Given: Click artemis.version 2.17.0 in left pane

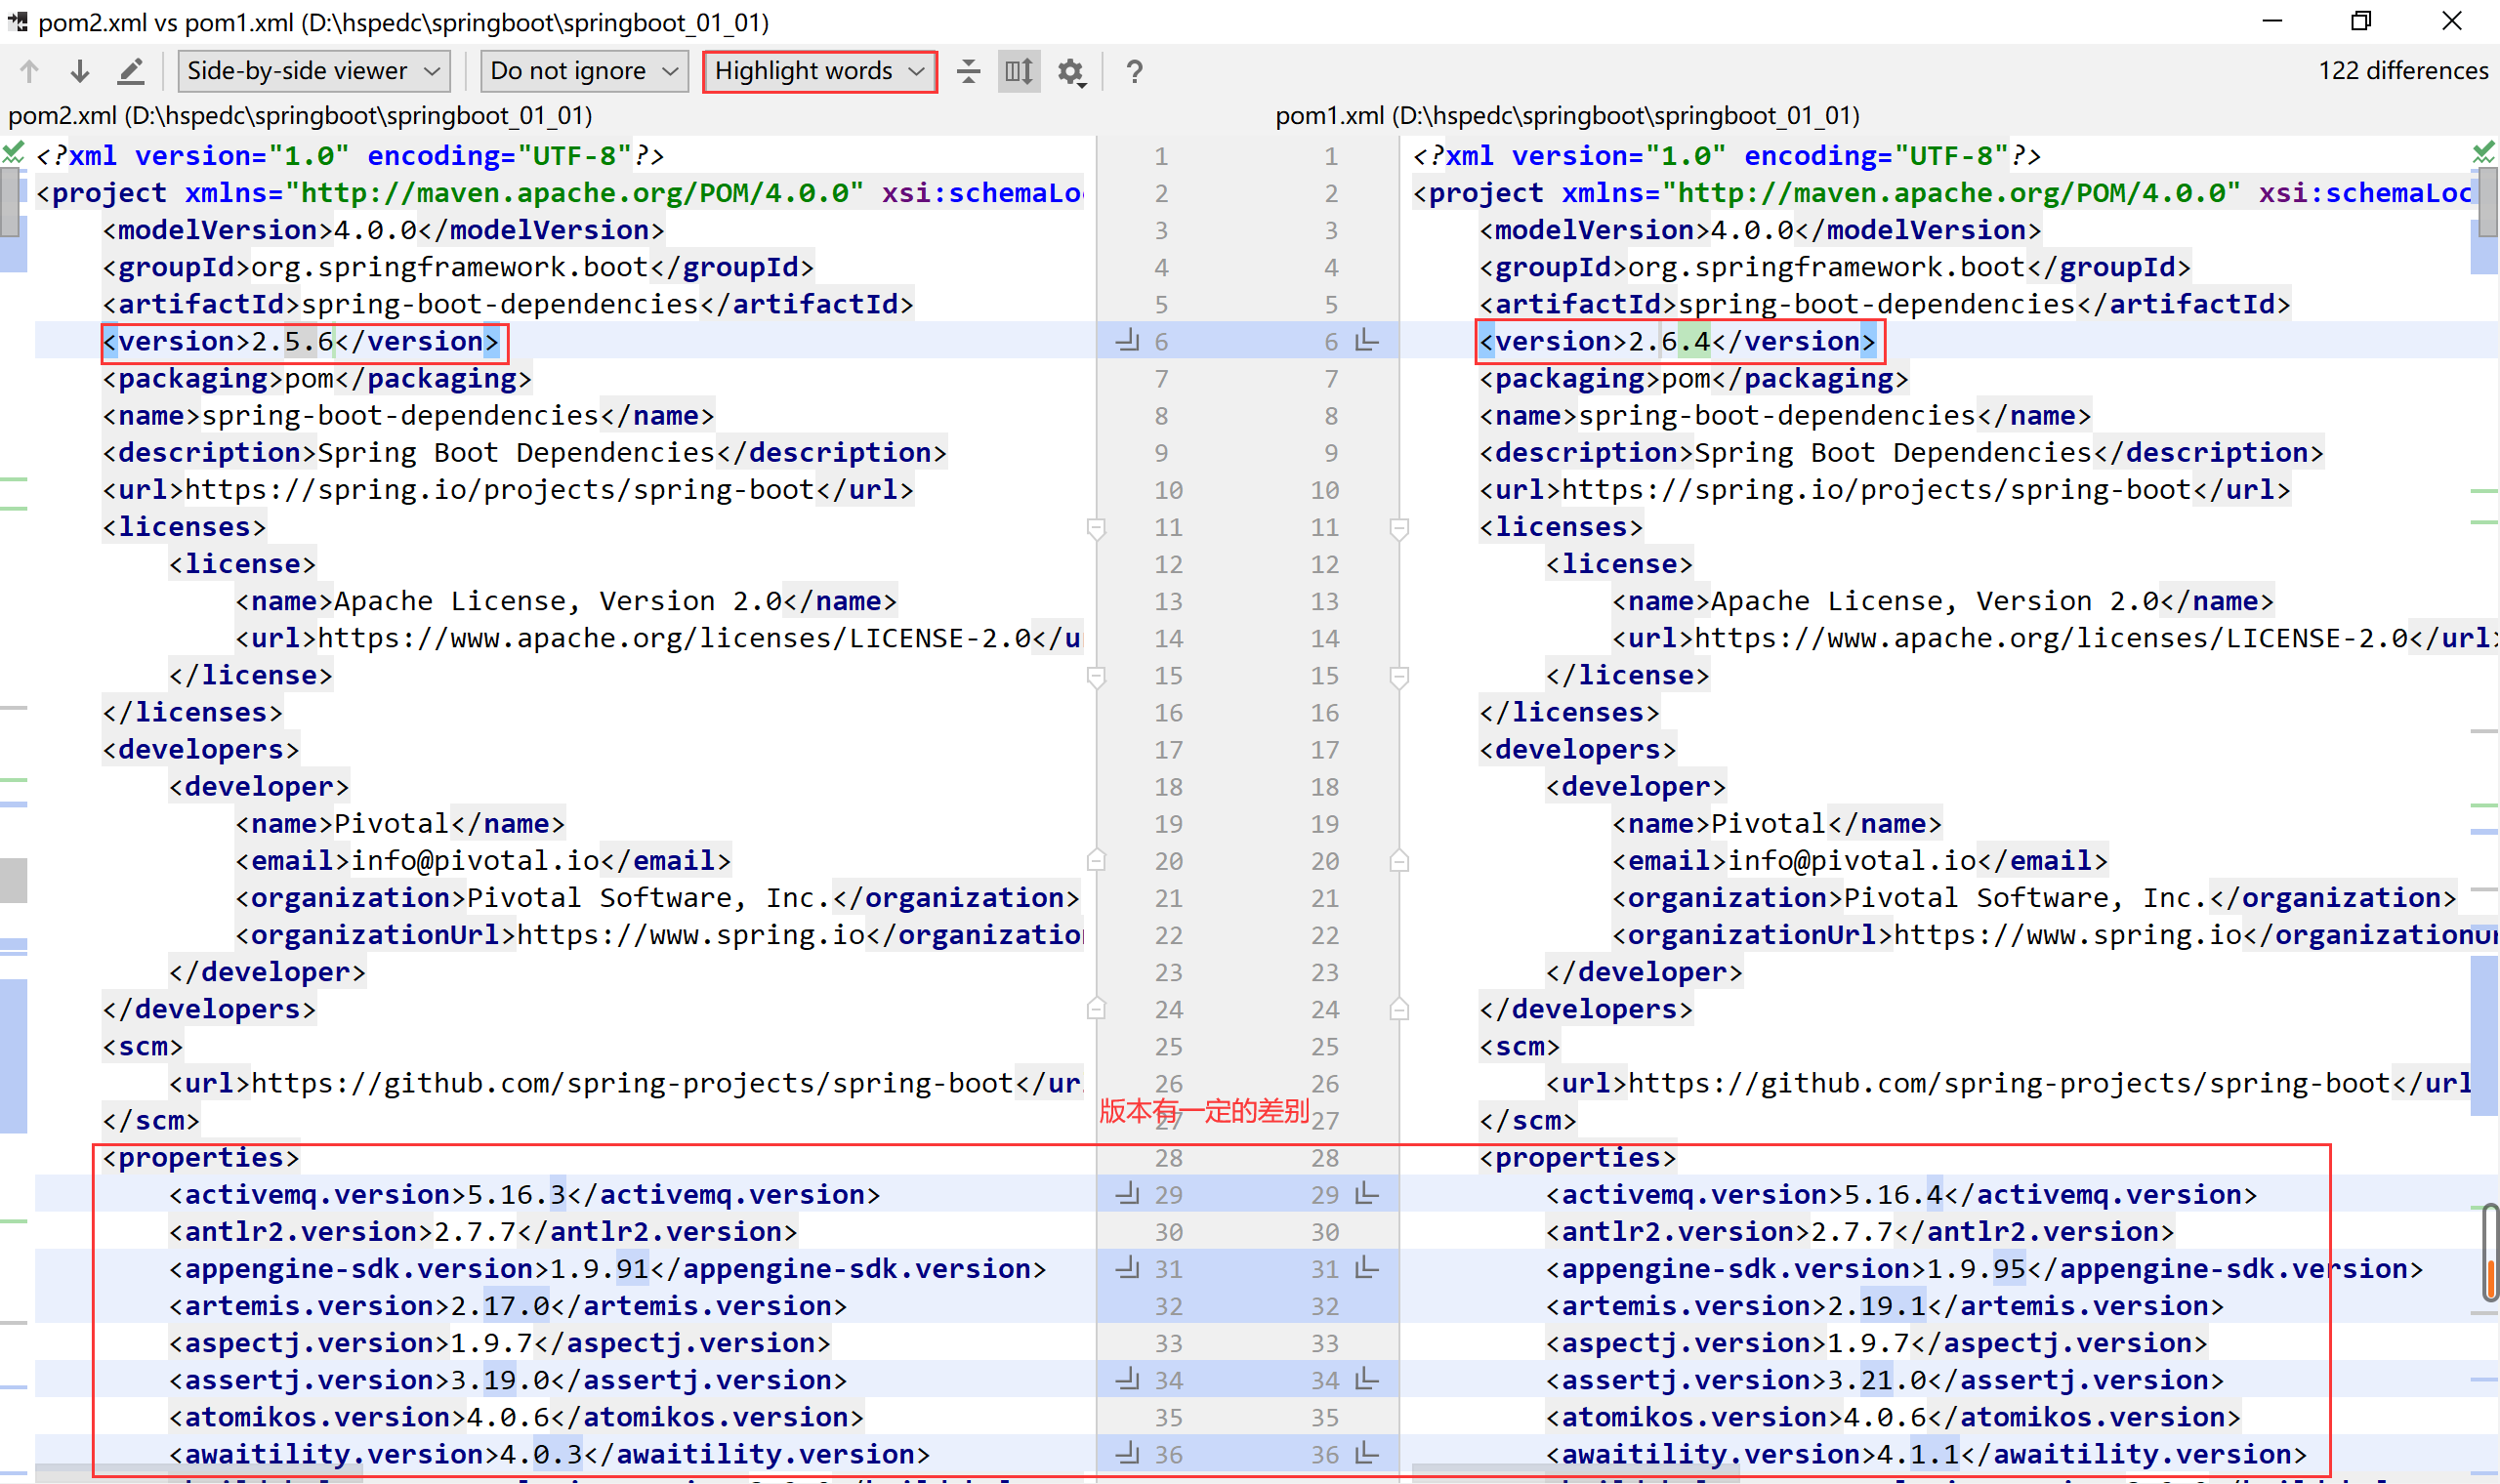Looking at the screenshot, I should point(507,1306).
